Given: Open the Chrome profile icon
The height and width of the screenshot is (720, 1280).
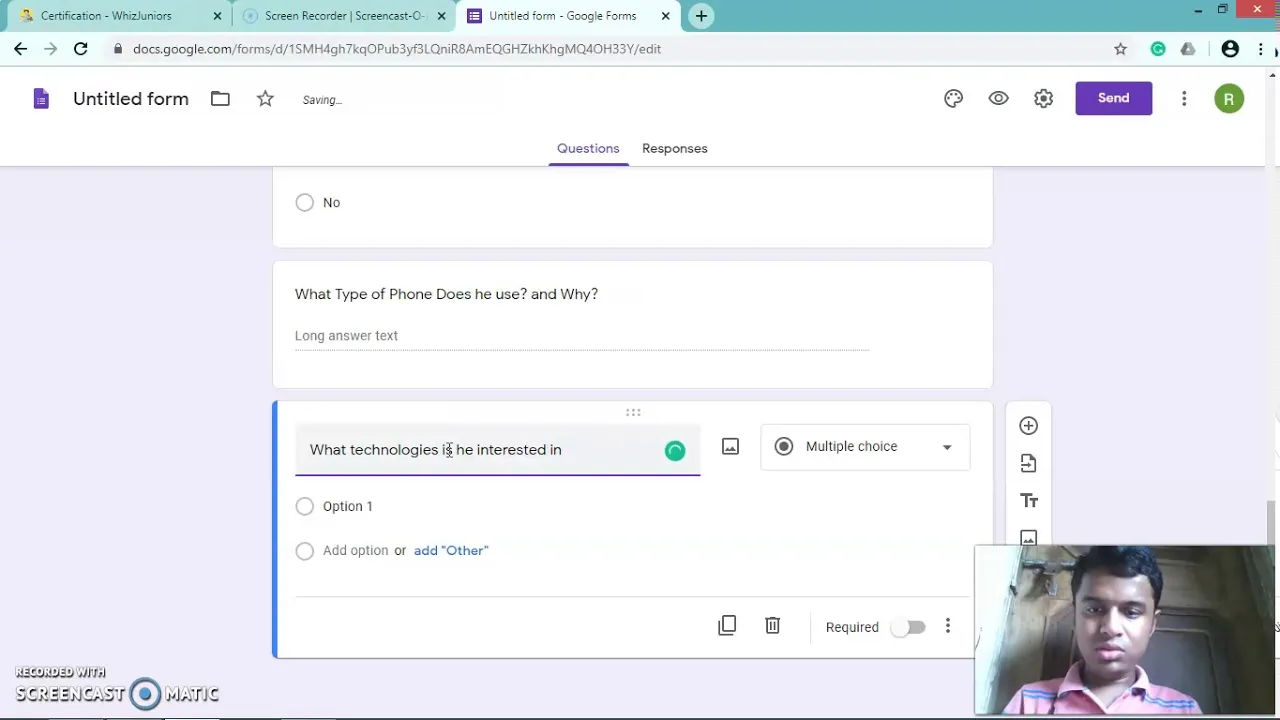Looking at the screenshot, I should pyautogui.click(x=1230, y=48).
